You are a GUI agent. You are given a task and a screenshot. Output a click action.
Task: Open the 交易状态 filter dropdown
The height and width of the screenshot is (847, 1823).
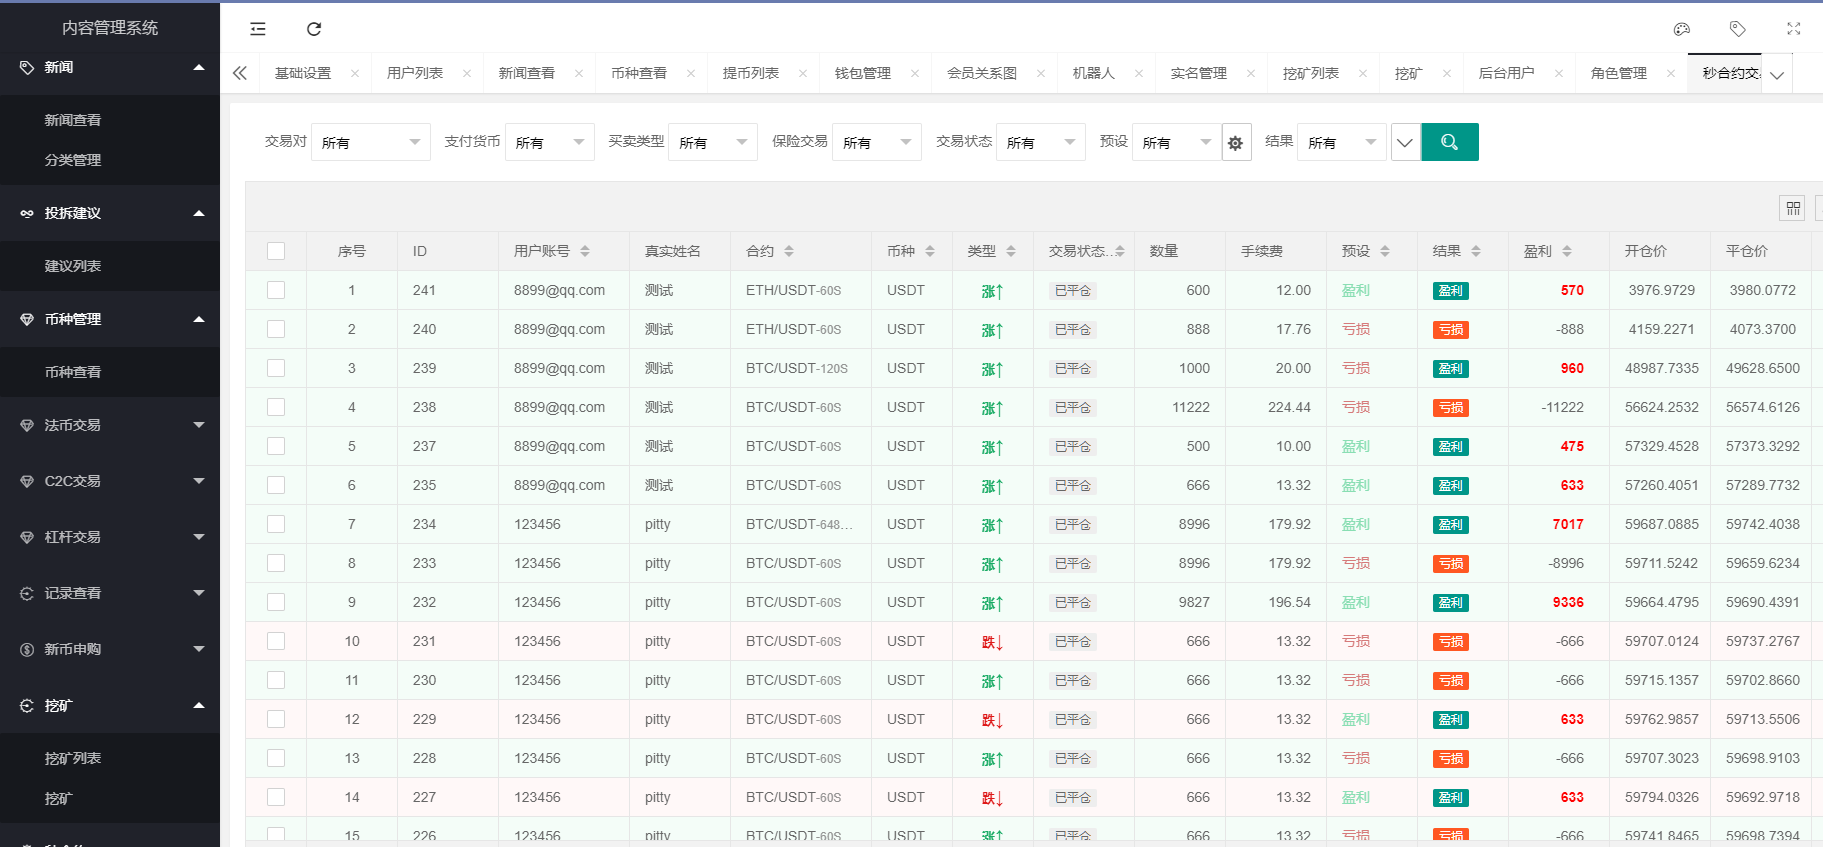point(1041,143)
